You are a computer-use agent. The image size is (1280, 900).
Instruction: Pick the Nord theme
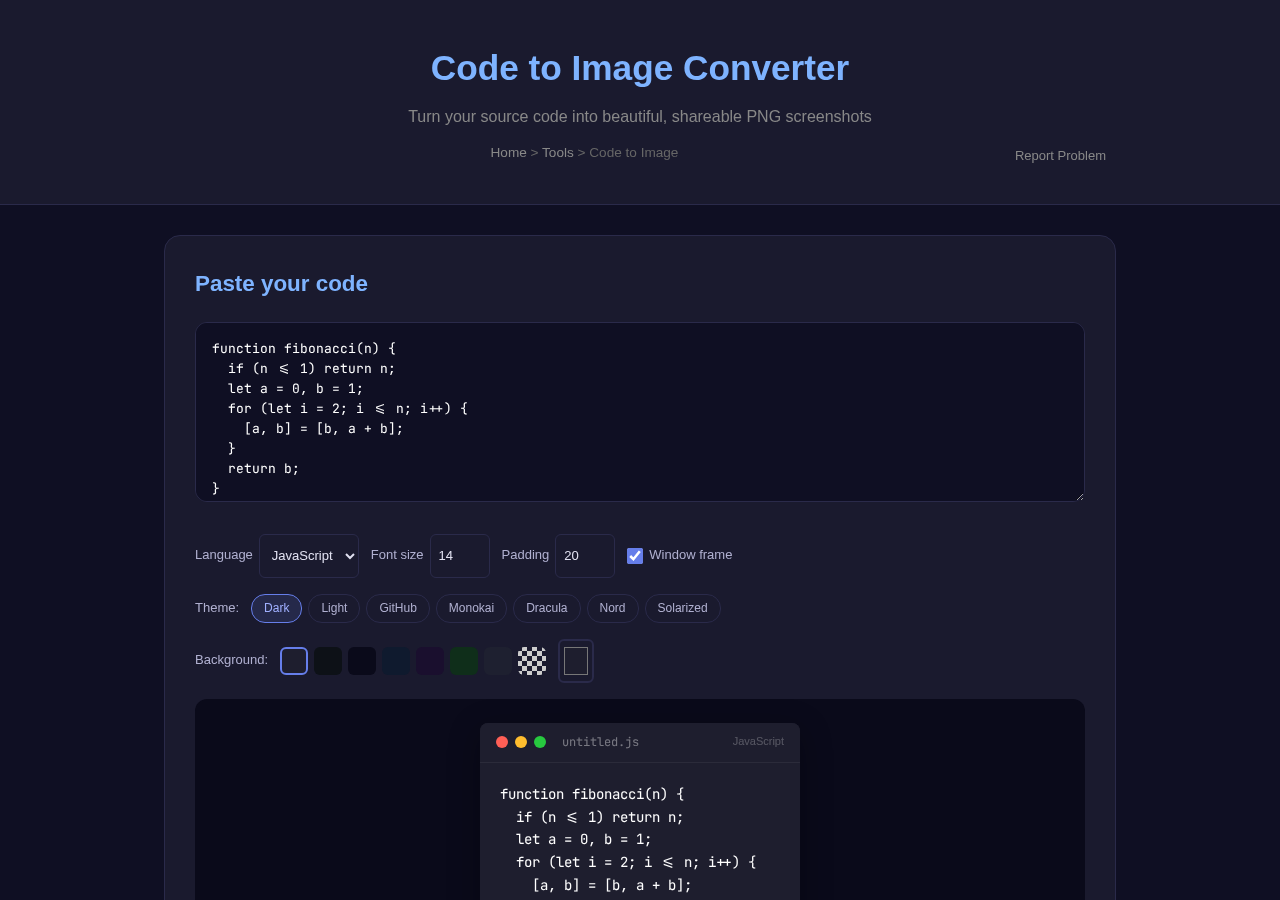point(612,608)
